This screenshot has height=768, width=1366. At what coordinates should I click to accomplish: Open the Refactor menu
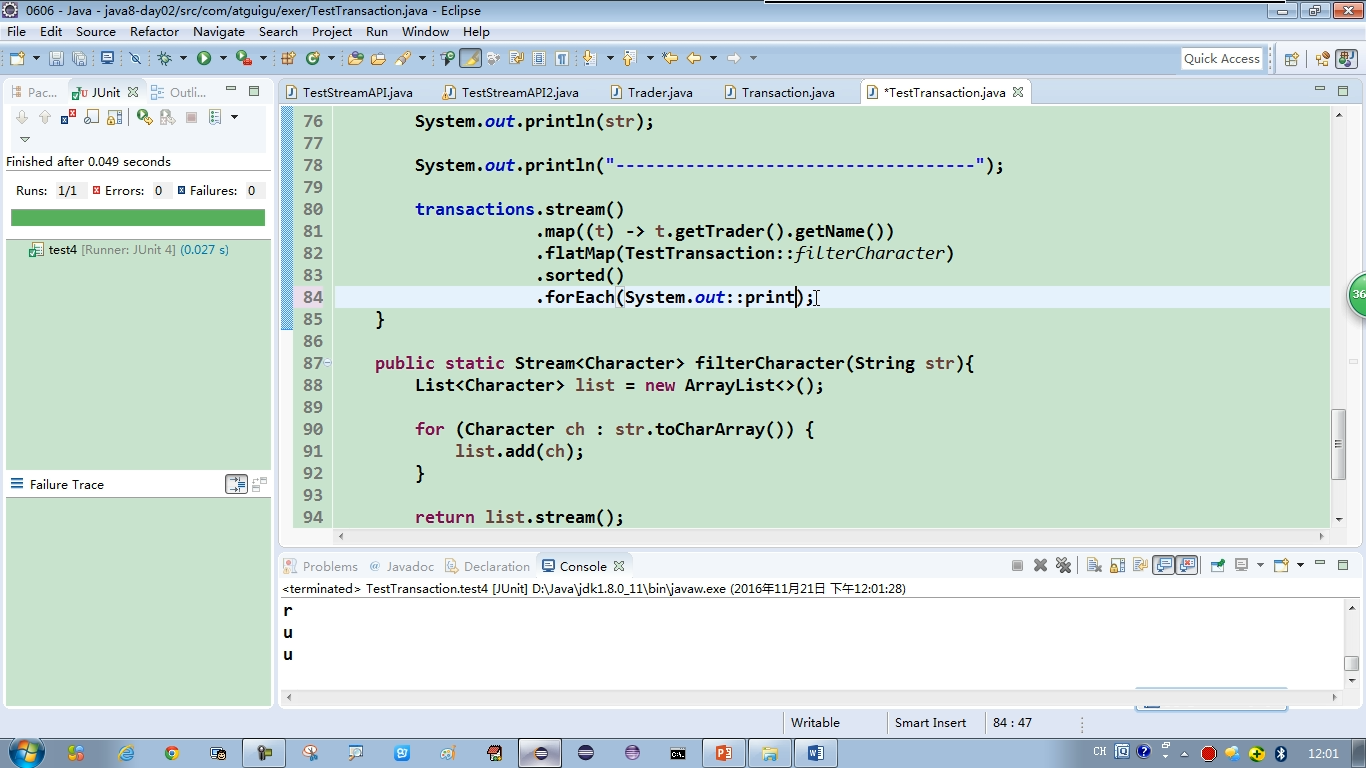click(x=154, y=31)
